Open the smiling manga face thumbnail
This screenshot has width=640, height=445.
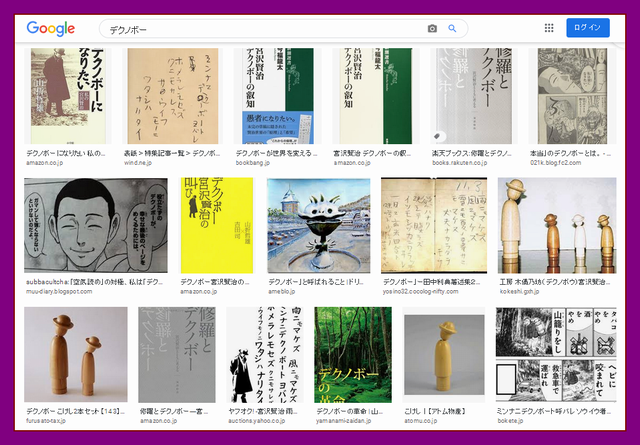[x=96, y=225]
